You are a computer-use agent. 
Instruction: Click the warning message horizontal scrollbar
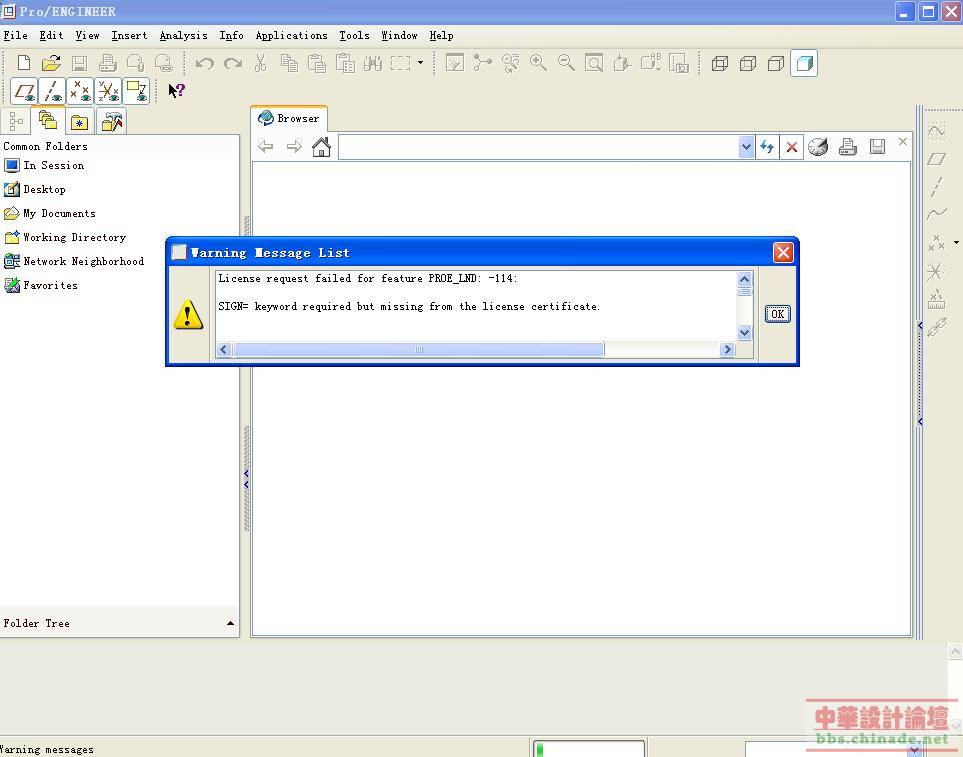[419, 350]
